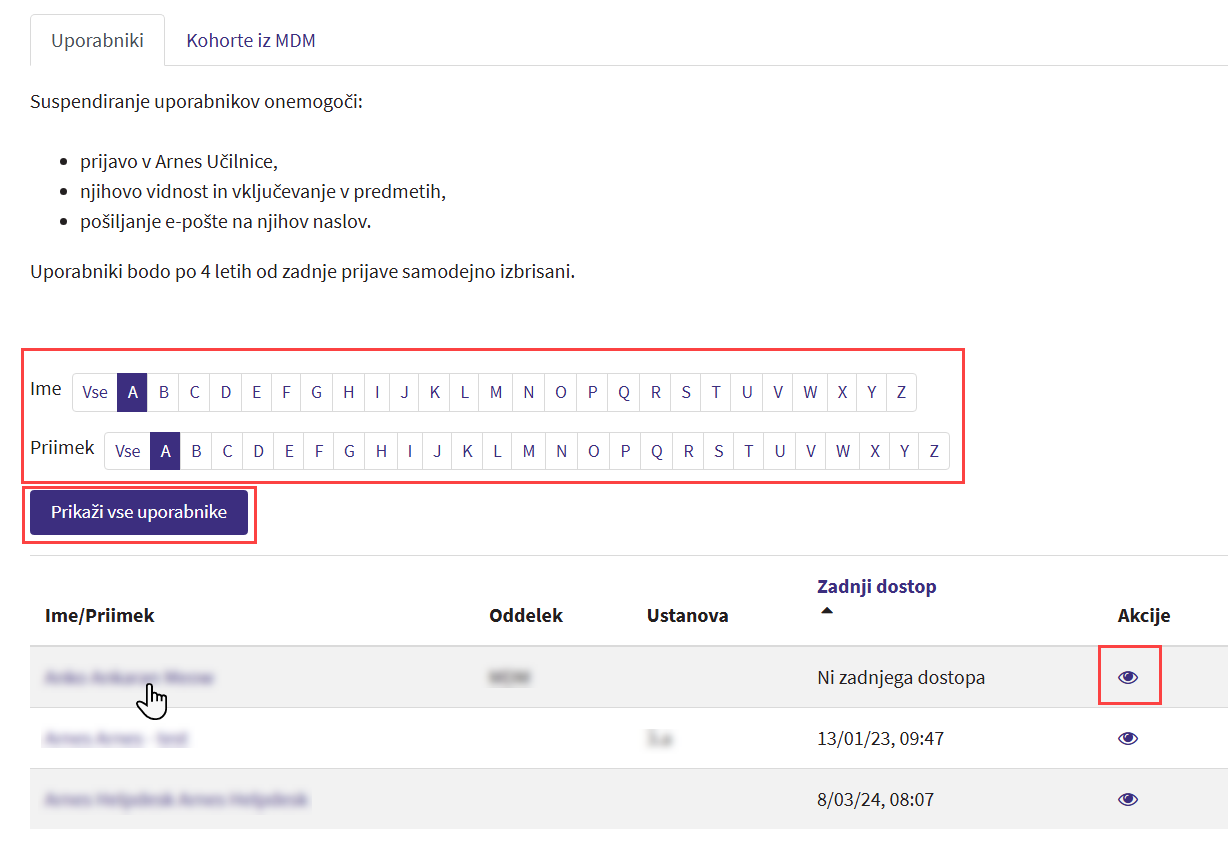The image size is (1230, 858).
Task: Filter Priimek by letter V
Action: pyautogui.click(x=810, y=451)
